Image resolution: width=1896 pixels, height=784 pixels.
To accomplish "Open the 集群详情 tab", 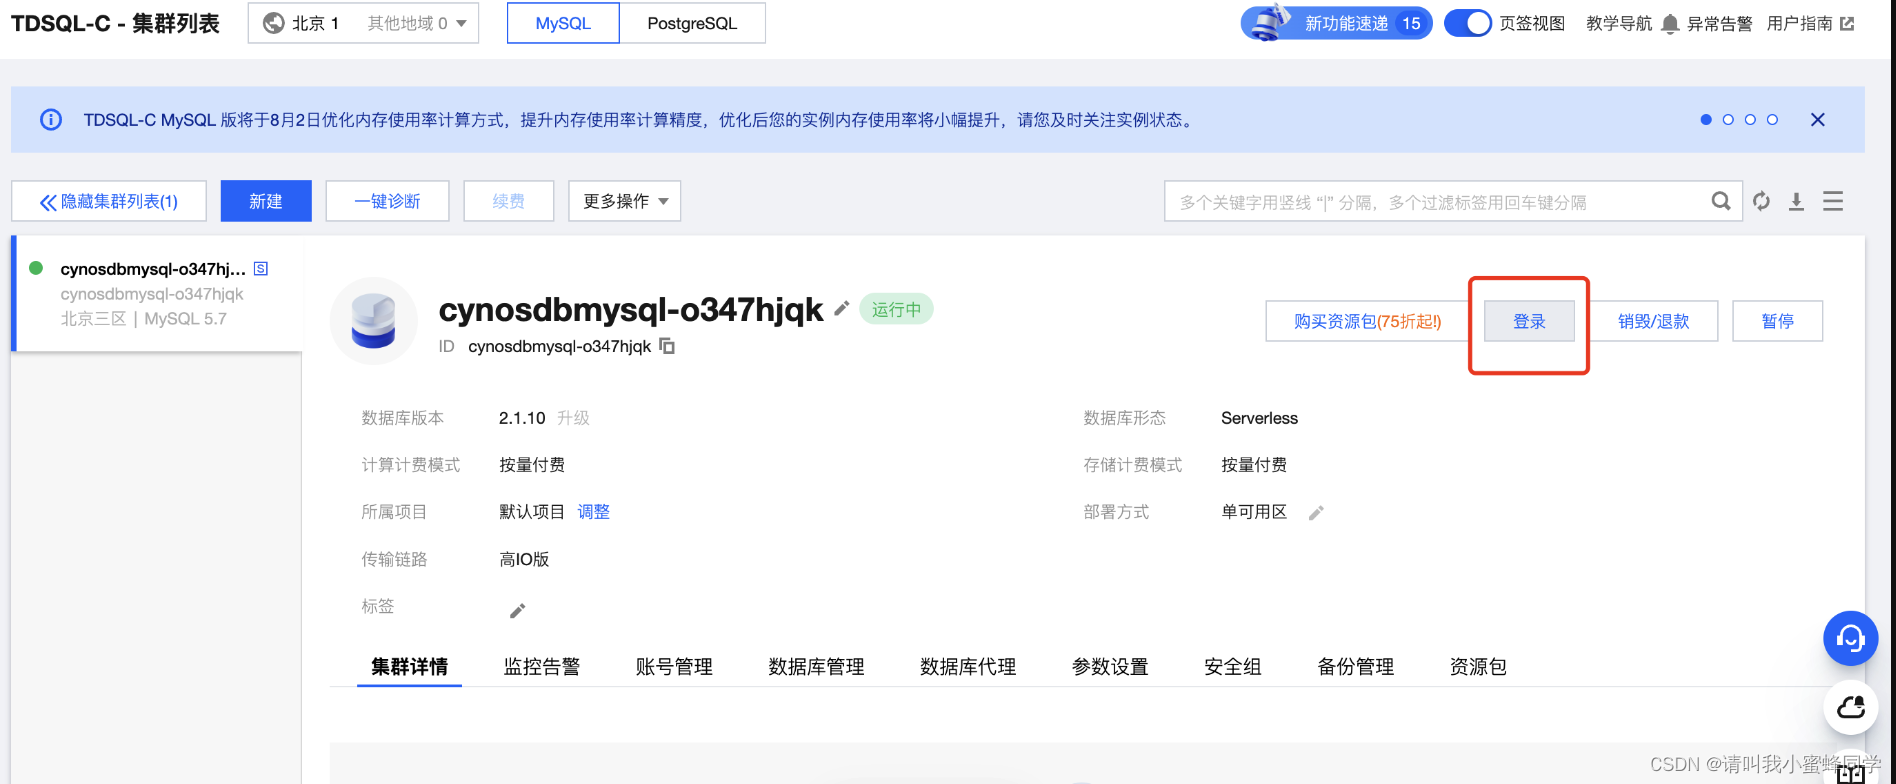I will (409, 666).
